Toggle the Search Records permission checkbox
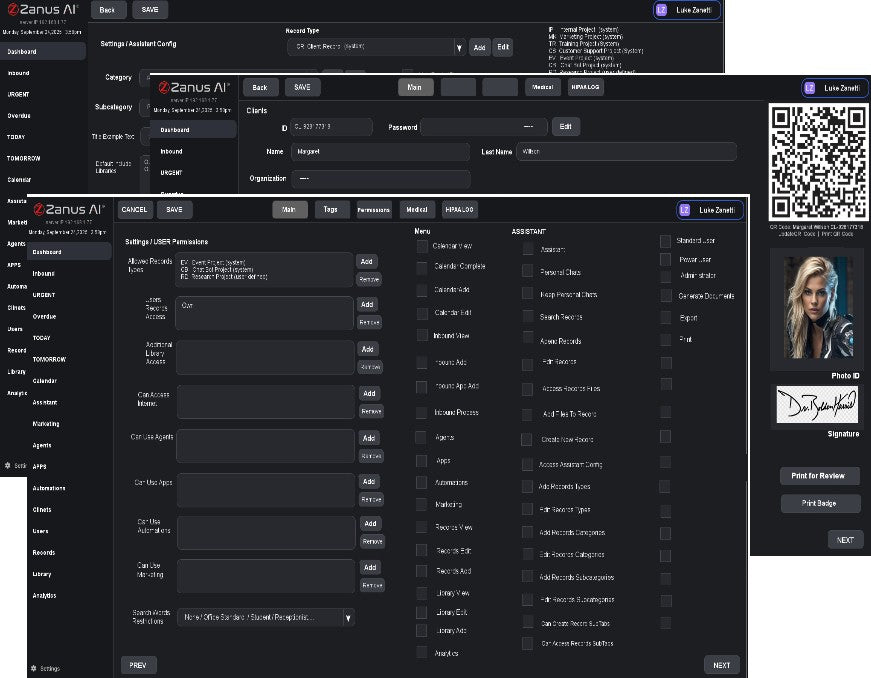 pos(527,317)
